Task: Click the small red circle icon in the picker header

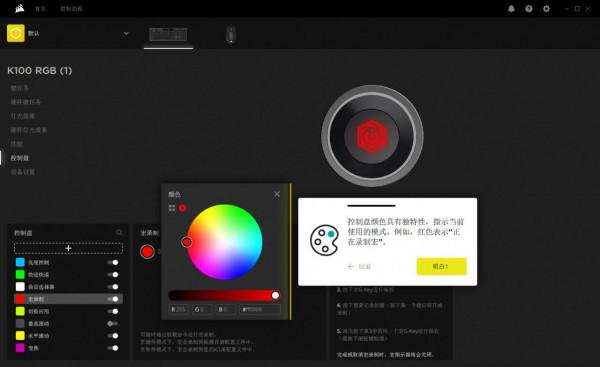Action: click(183, 208)
